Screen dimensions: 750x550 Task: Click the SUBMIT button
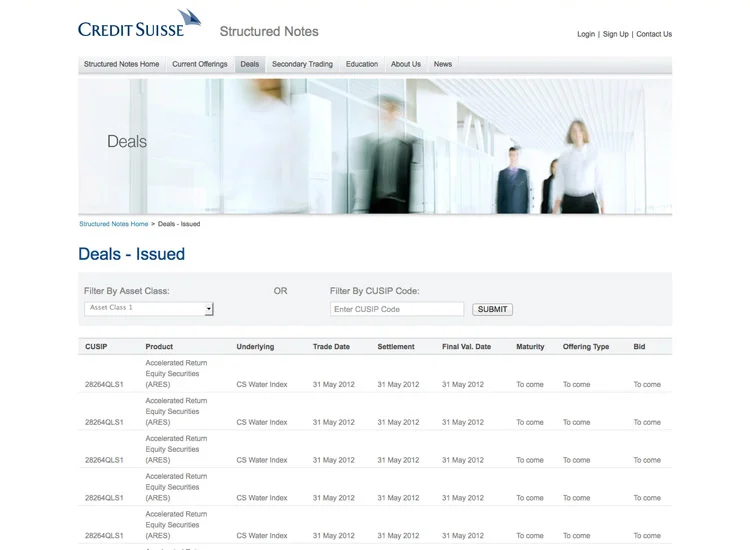tap(492, 309)
